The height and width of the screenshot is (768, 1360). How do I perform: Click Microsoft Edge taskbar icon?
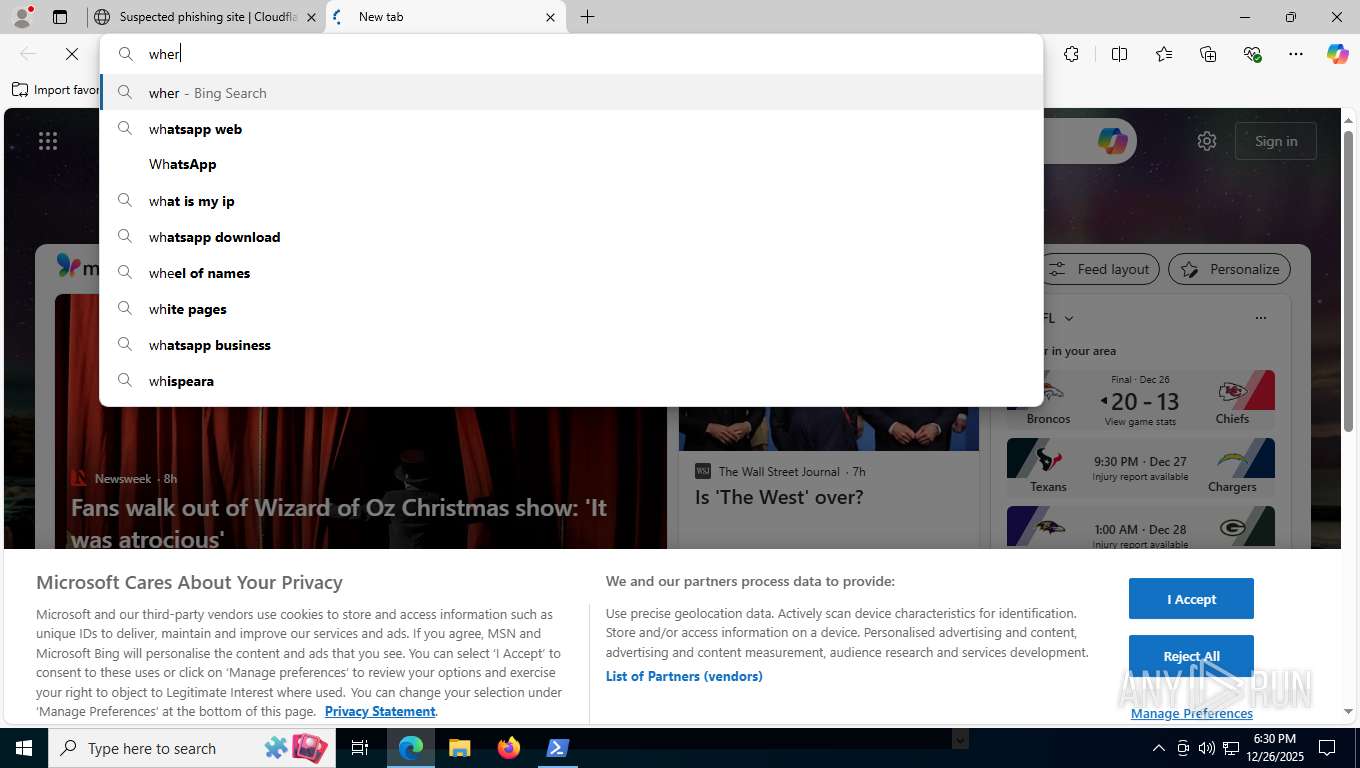[x=411, y=748]
